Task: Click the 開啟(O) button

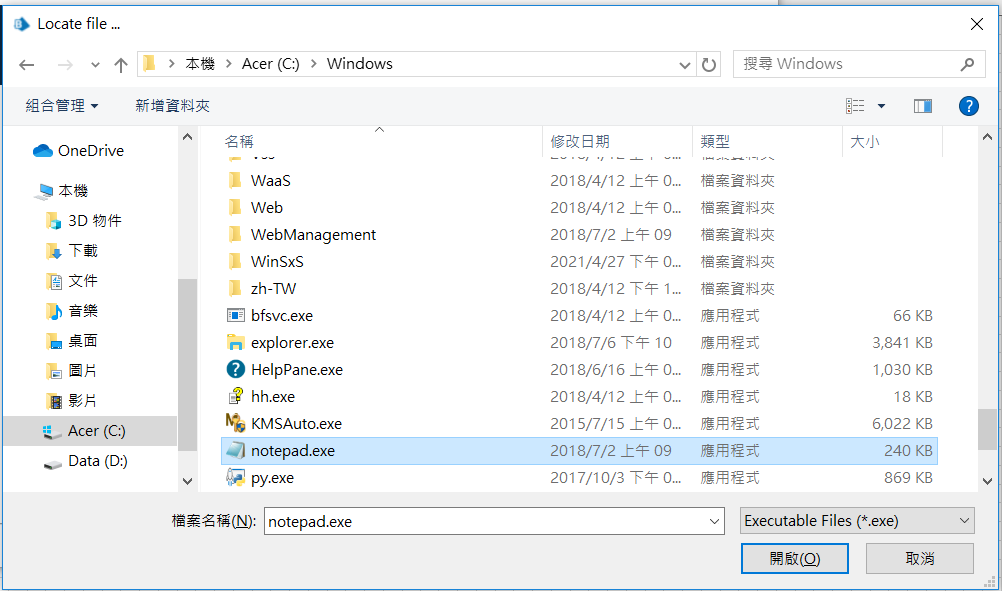Action: click(x=794, y=558)
